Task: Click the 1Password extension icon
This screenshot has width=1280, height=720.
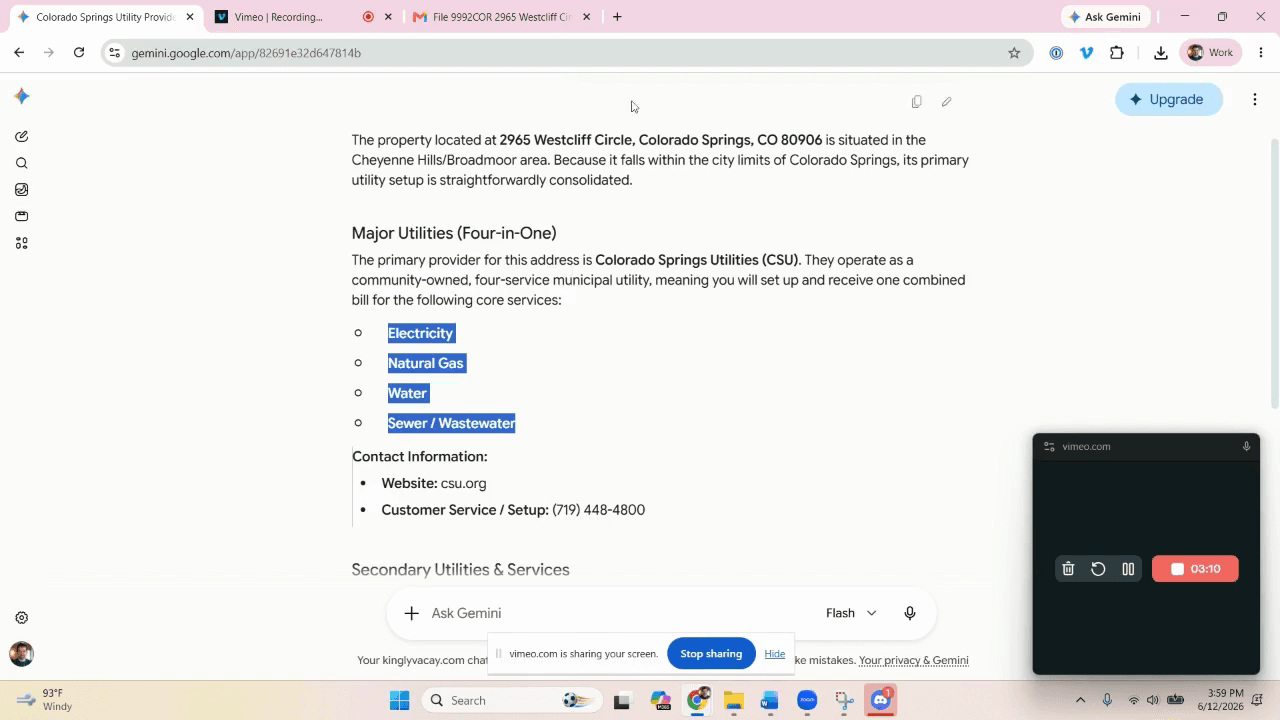Action: pos(1056,53)
